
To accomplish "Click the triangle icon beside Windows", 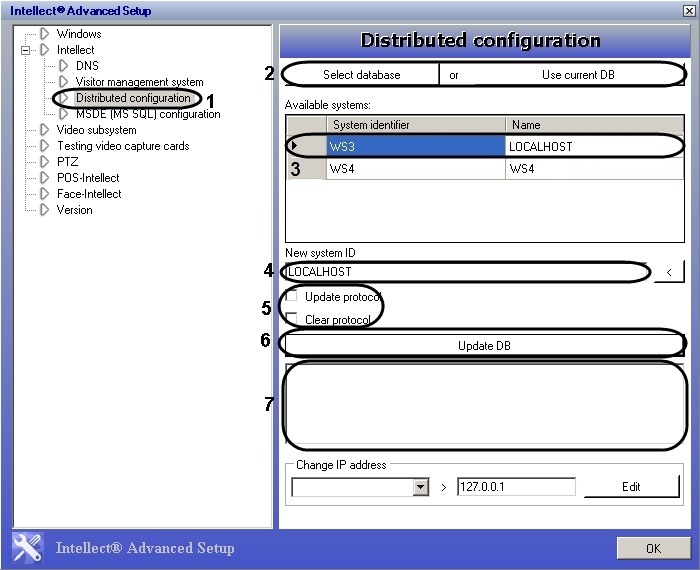I will pos(44,33).
